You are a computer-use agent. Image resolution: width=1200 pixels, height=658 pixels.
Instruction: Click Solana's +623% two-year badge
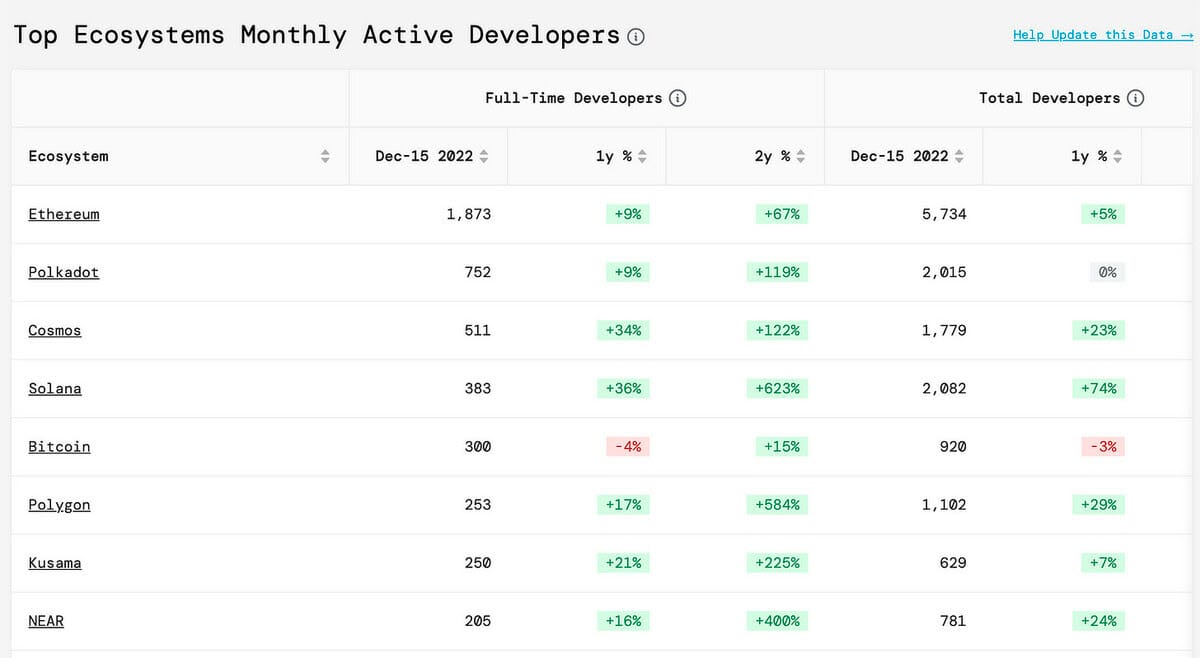click(777, 388)
